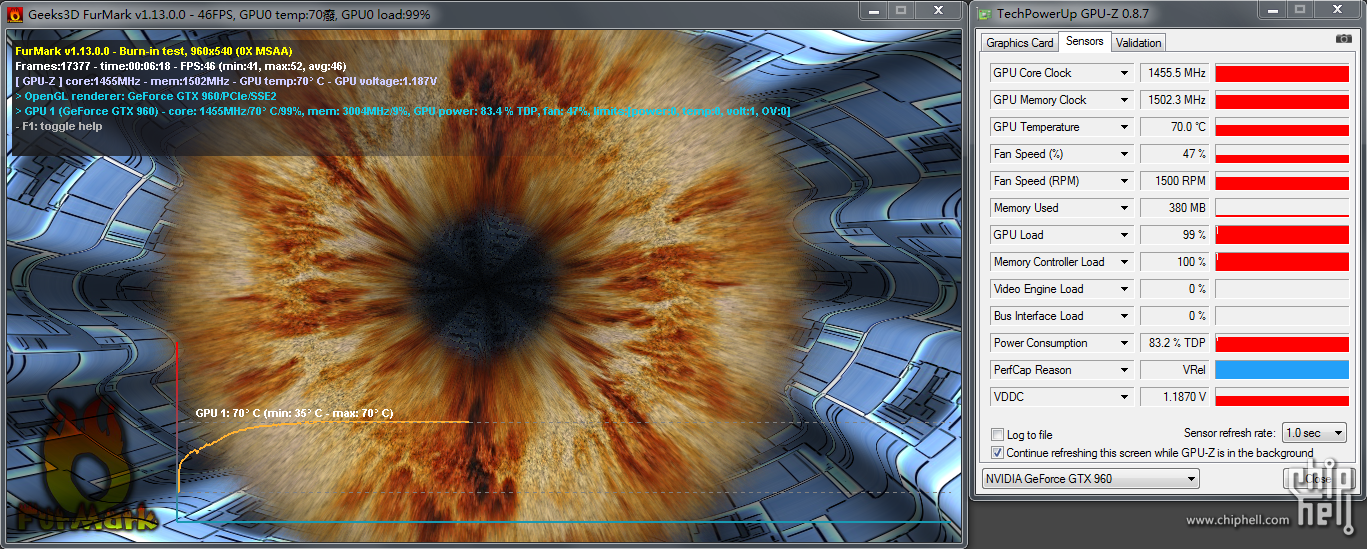
Task: Click the blue PerfCap Reason graph bar
Action: [1282, 370]
